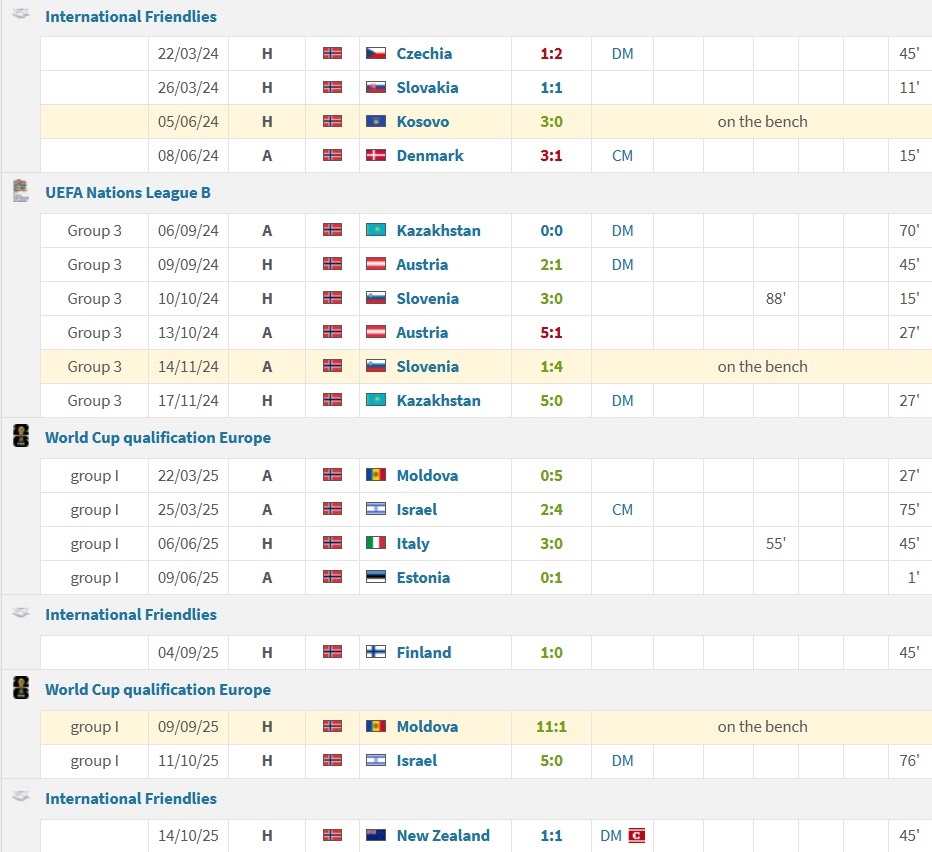Open the Estonia team link
Screen dimensions: 932x852
point(423,577)
